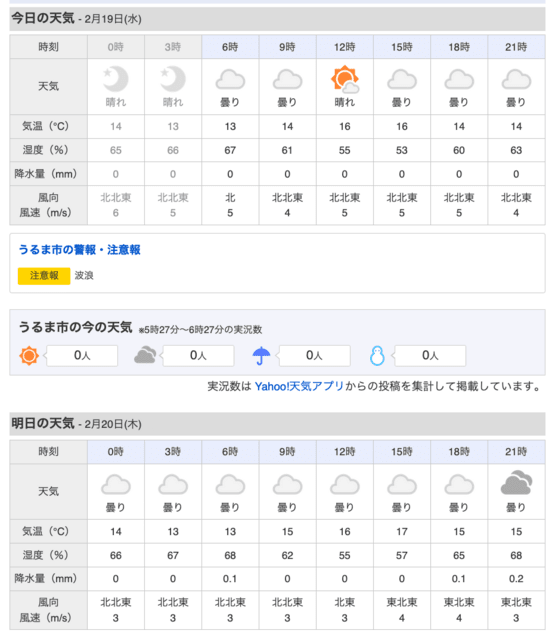Select the 0時 column header for tomorrow

click(116, 452)
